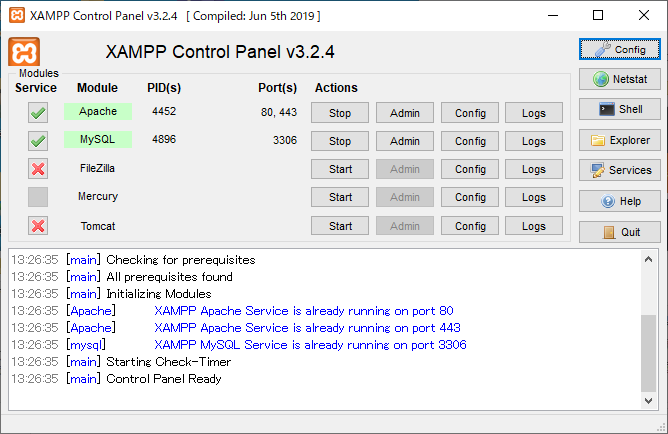
Task: Launch Shell via the terminal icon
Action: pyautogui.click(x=605, y=110)
